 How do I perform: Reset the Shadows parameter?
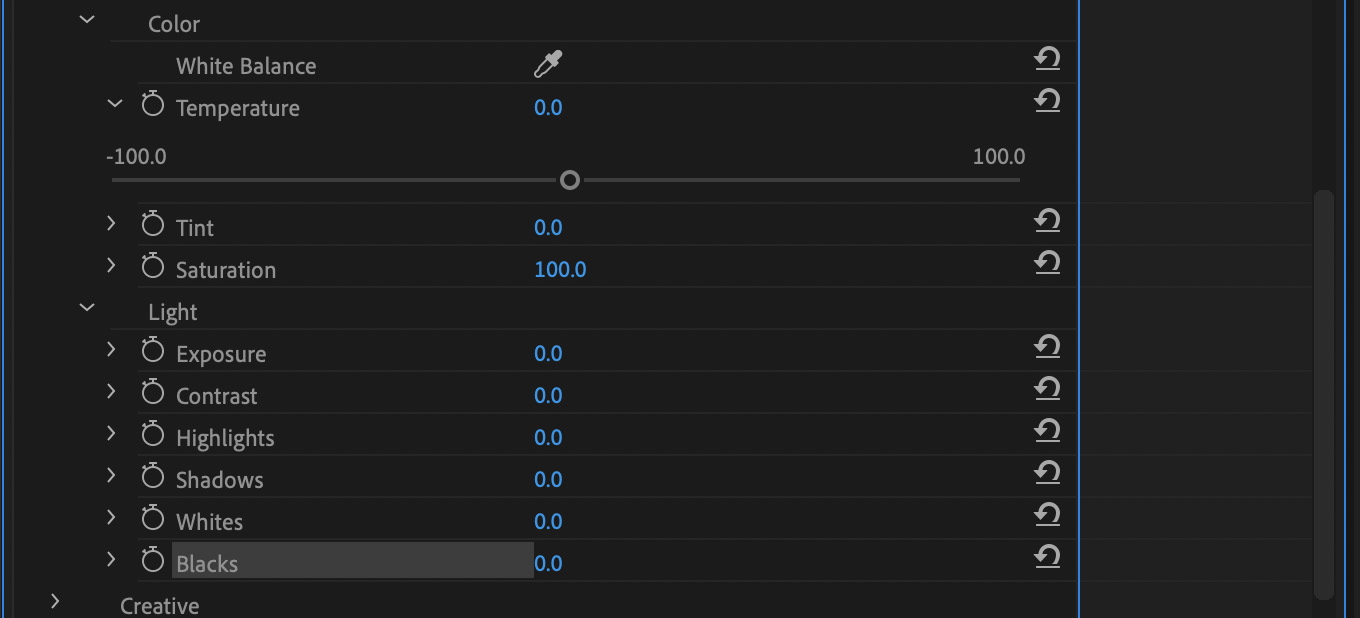tap(1047, 473)
